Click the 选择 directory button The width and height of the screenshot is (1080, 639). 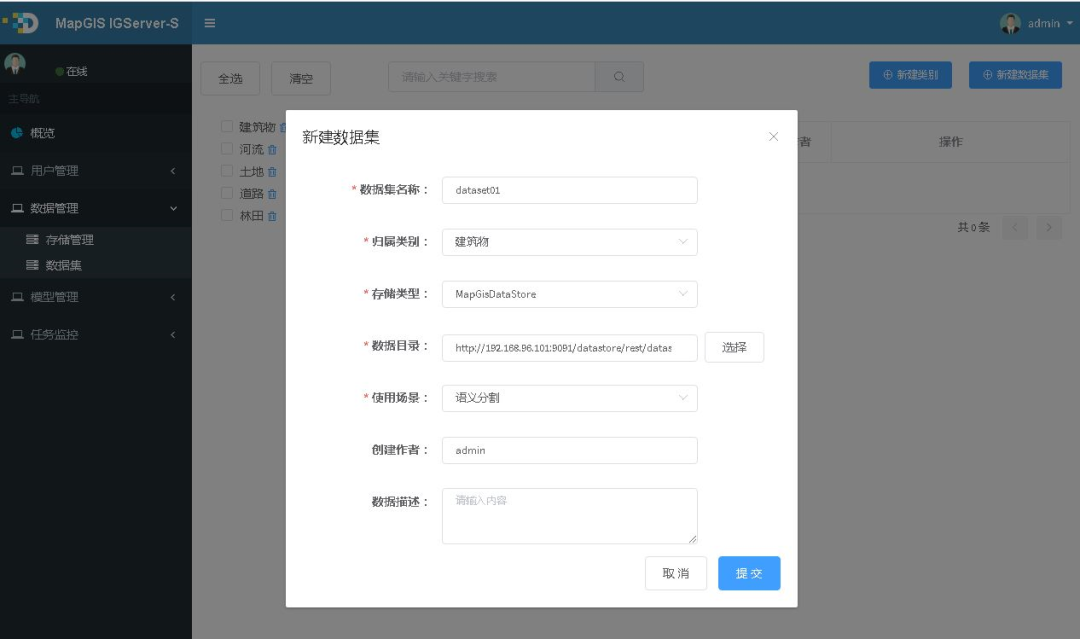tap(734, 347)
